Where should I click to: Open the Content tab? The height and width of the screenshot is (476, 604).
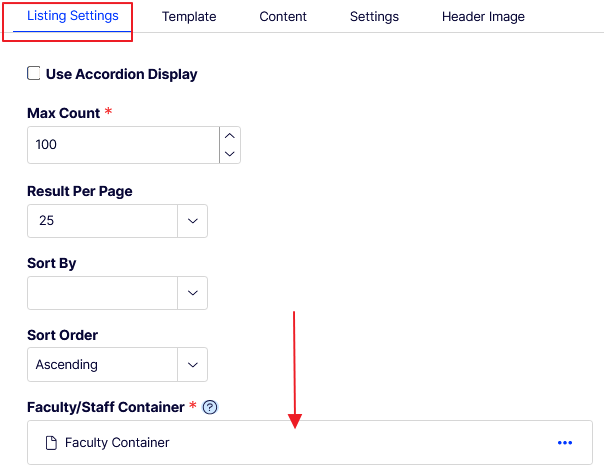tap(283, 17)
